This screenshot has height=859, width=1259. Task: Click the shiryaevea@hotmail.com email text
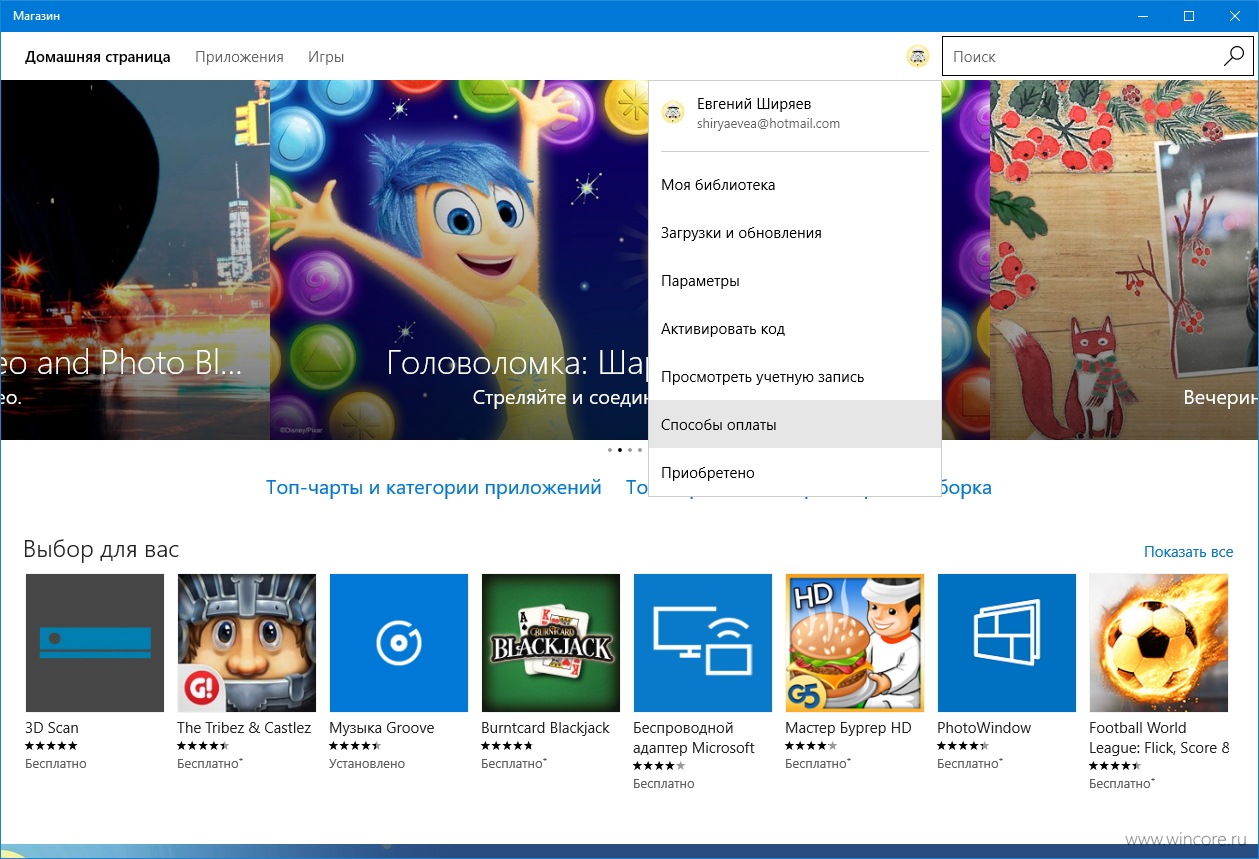[768, 124]
